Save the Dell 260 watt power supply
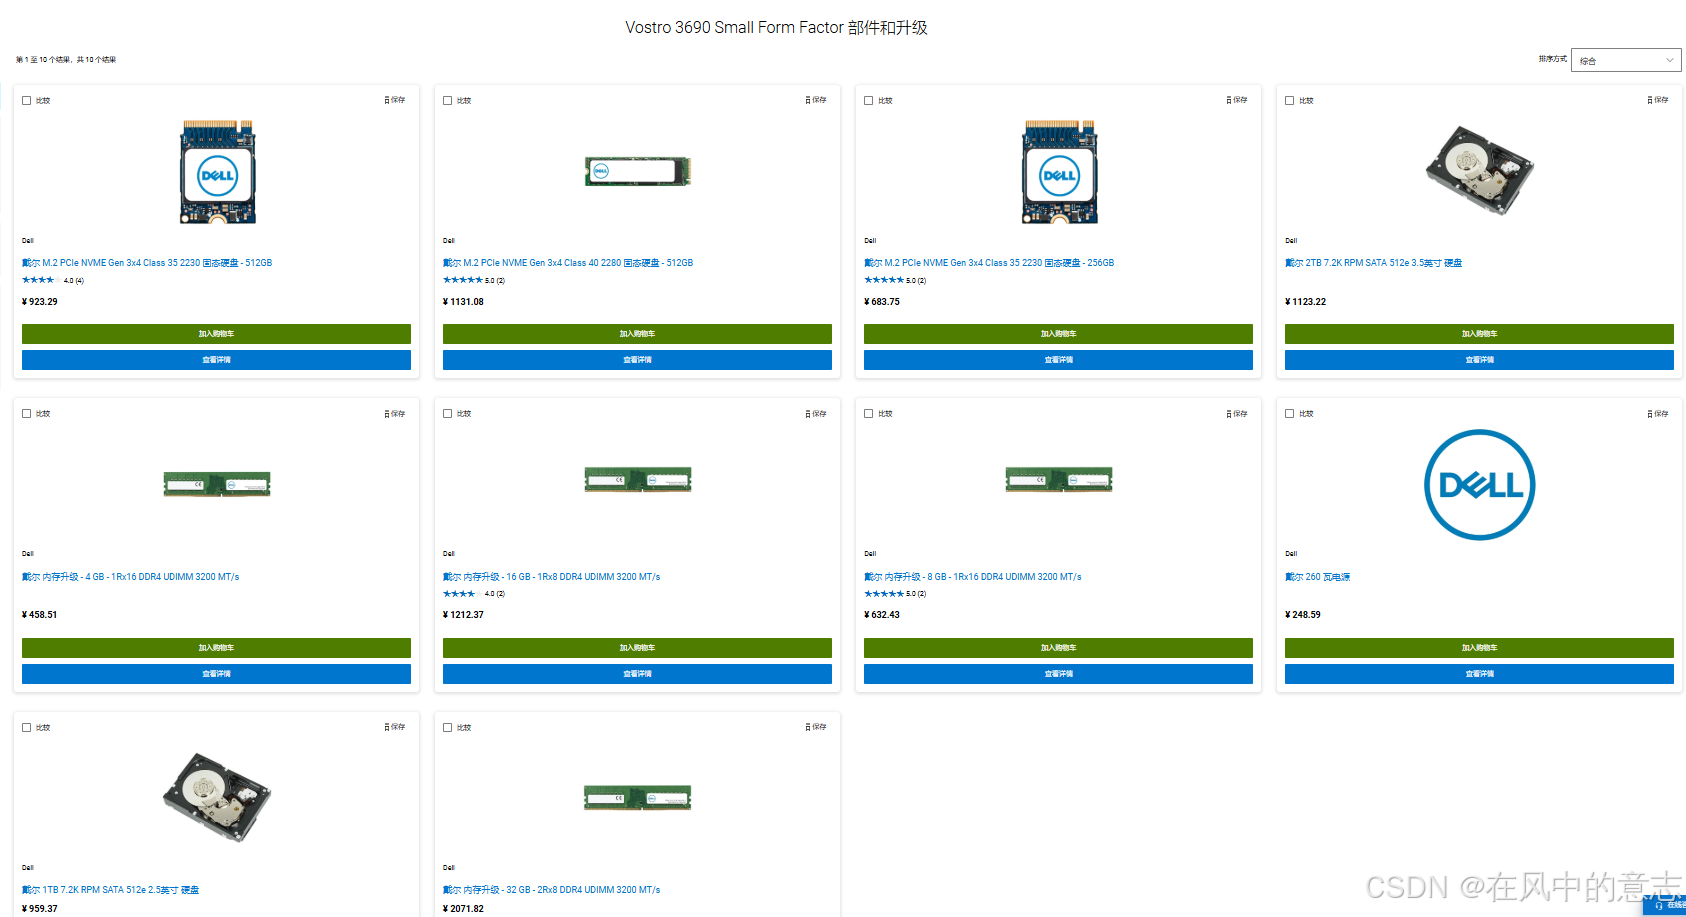This screenshot has height=917, width=1686. (1658, 414)
